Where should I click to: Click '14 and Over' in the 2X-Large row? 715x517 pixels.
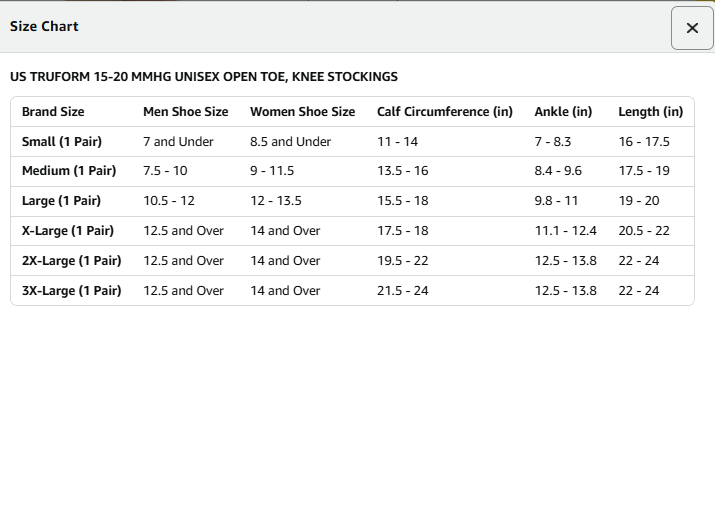coord(285,261)
